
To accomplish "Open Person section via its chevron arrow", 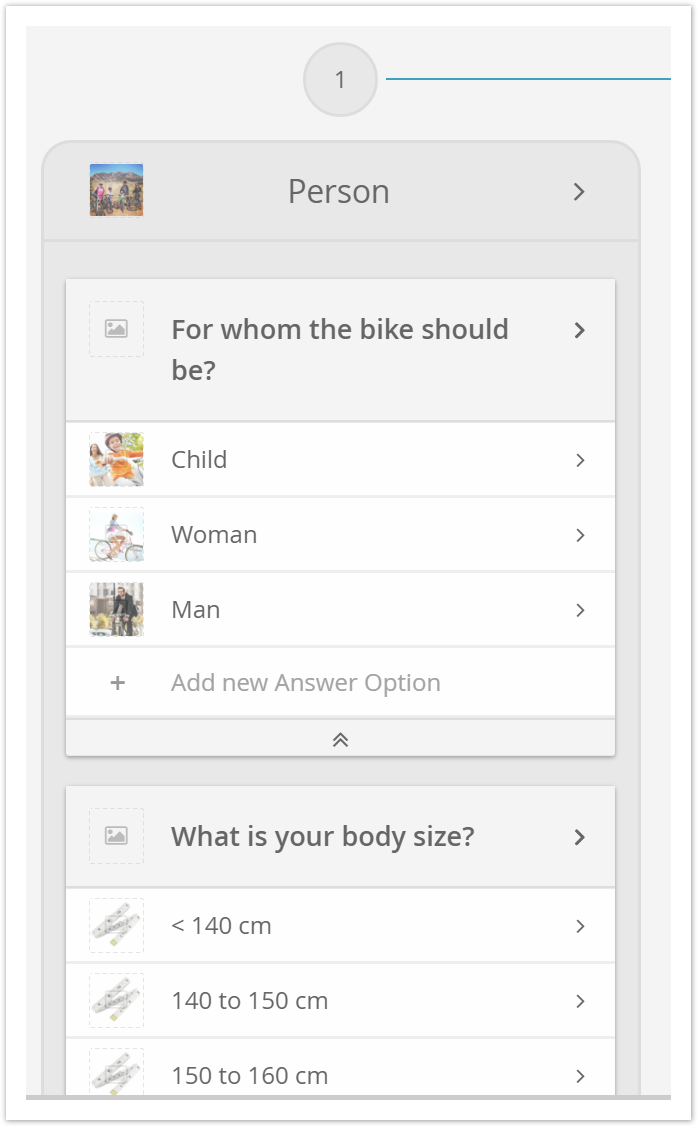I will click(x=579, y=192).
